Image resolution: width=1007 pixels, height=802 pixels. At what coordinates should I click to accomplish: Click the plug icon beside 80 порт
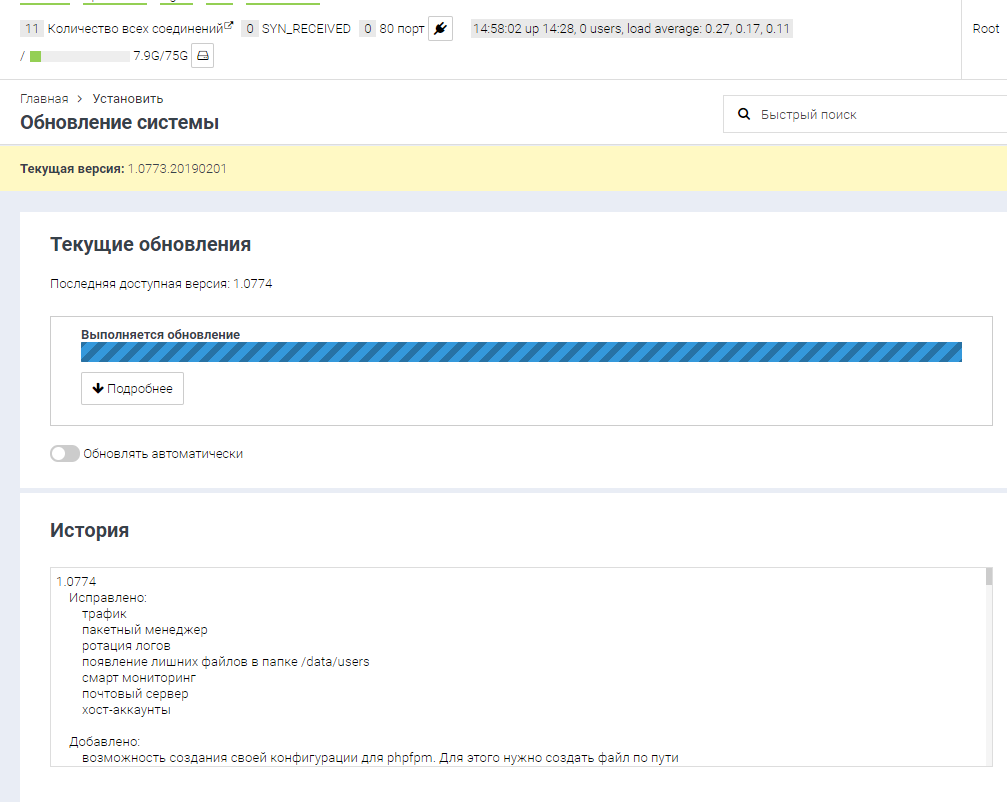click(x=440, y=29)
